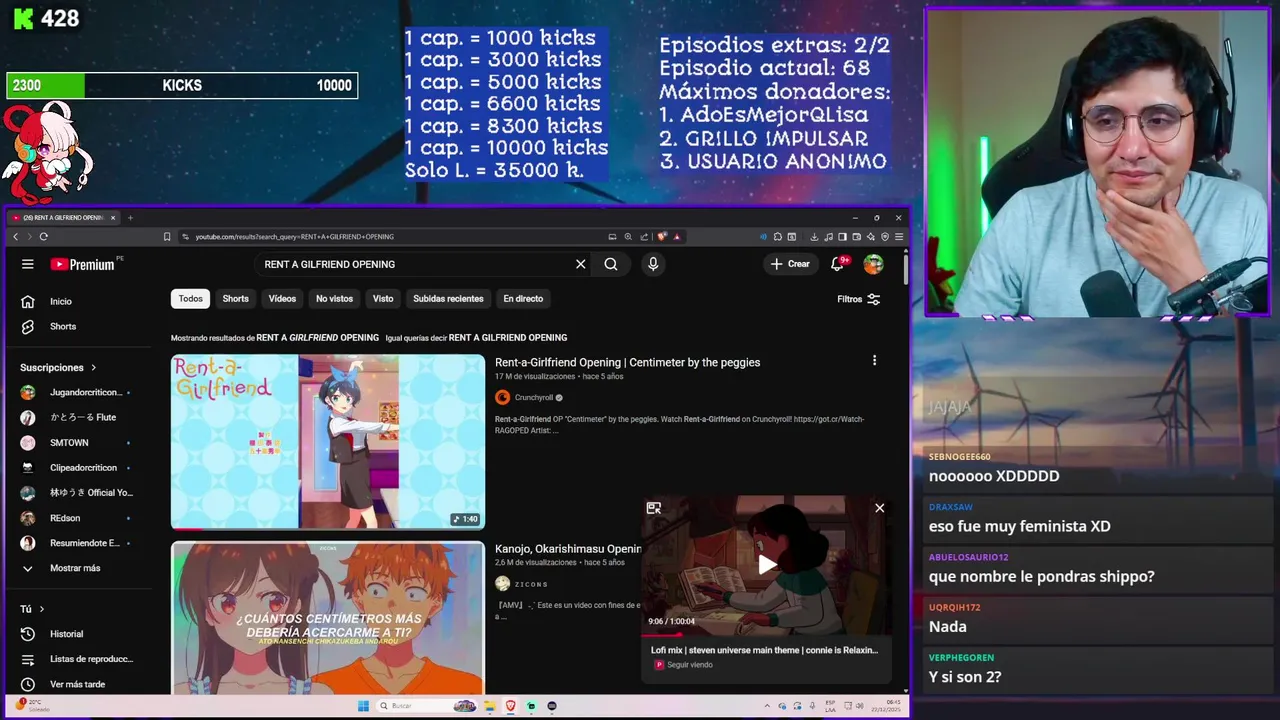Open the YouTube hamburger guide menu
This screenshot has height=720, width=1280.
[x=28, y=264]
